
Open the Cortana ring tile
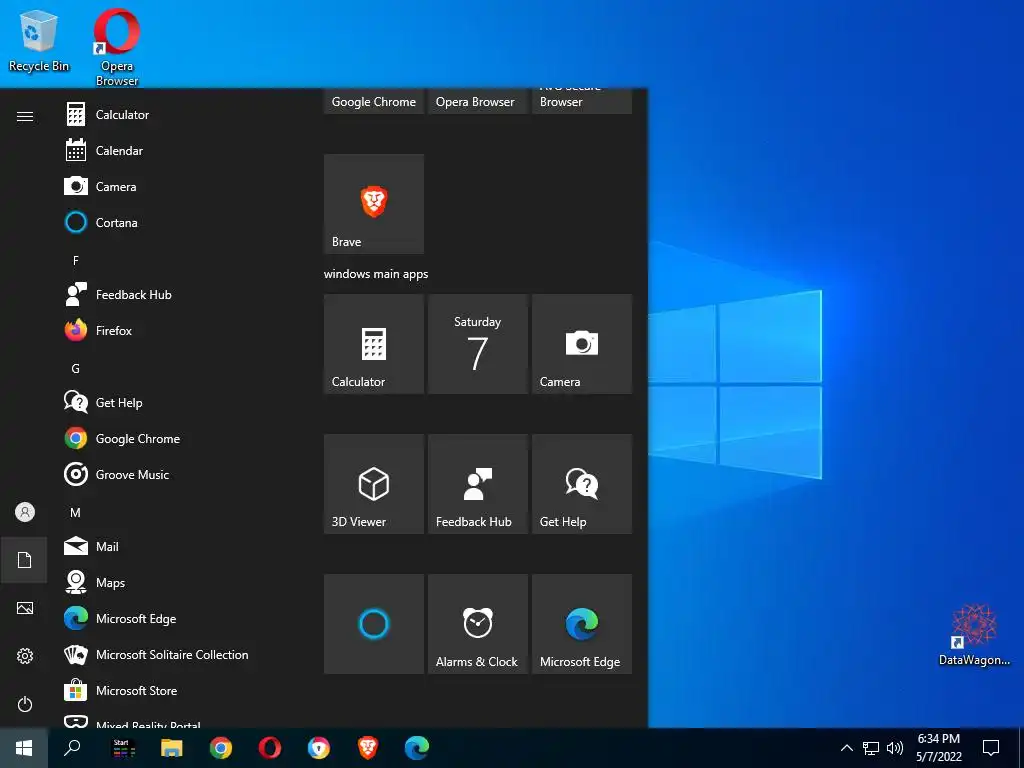[374, 624]
